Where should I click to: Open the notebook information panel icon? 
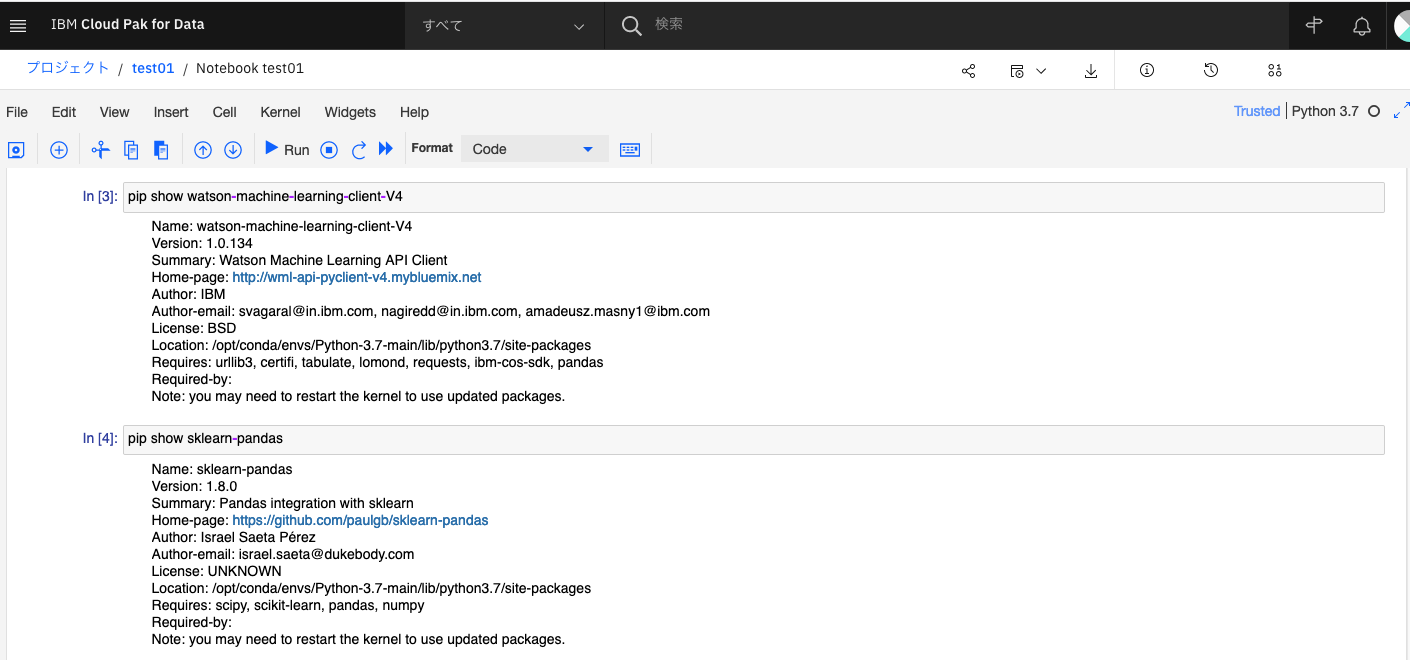(x=1147, y=70)
